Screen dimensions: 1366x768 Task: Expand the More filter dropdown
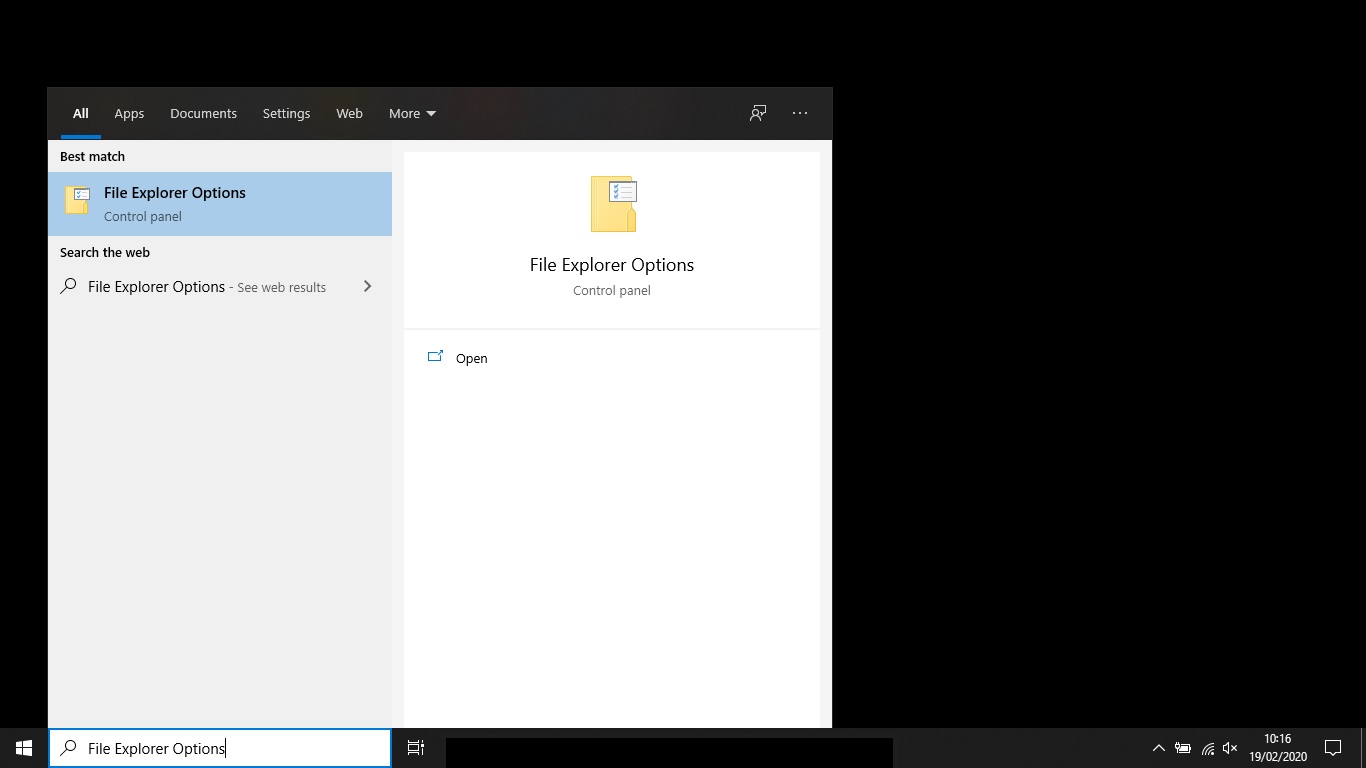412,113
